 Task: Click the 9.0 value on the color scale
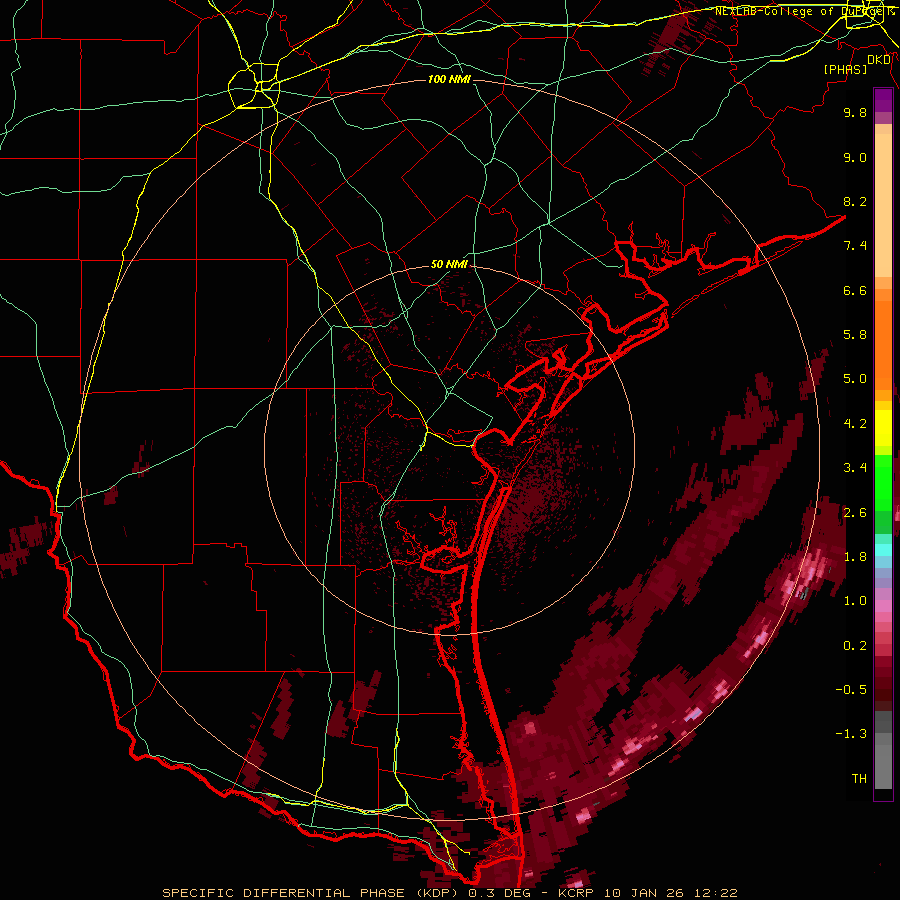point(855,157)
